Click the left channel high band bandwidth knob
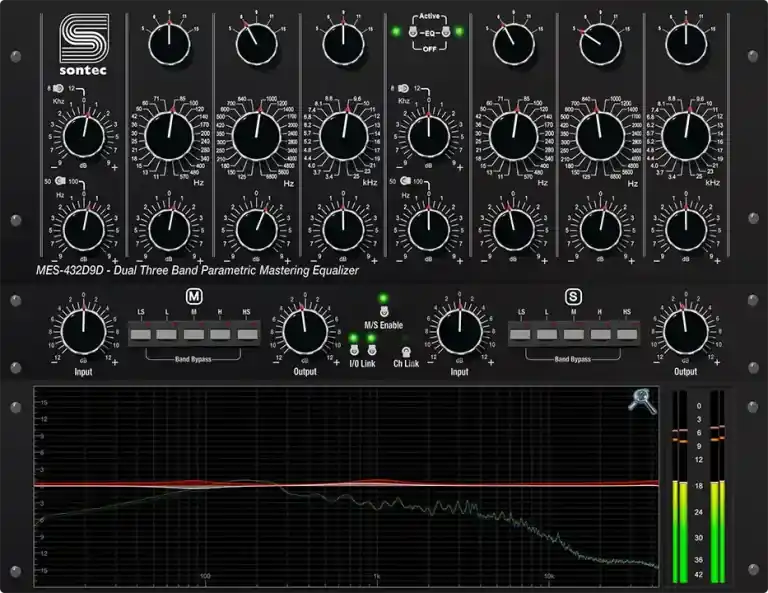This screenshot has height=593, width=768. coord(343,44)
